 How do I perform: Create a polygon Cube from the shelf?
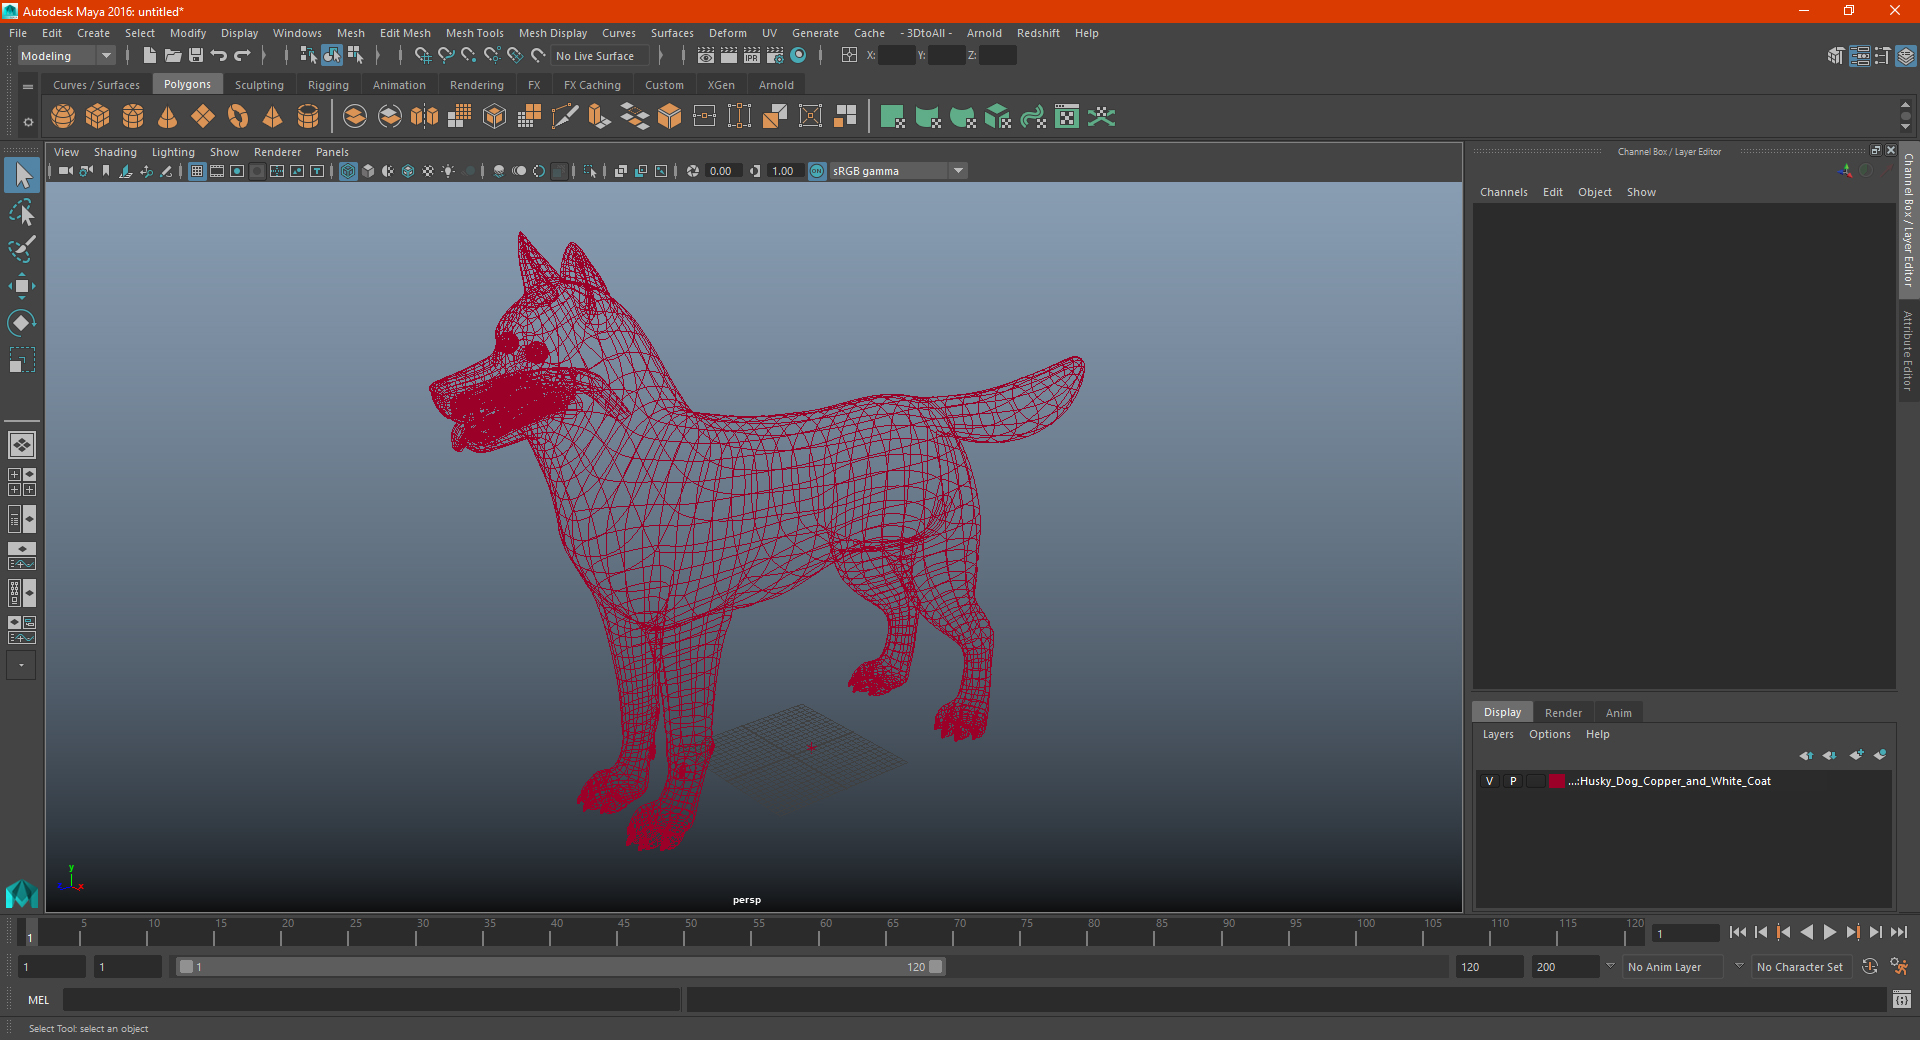[x=98, y=117]
